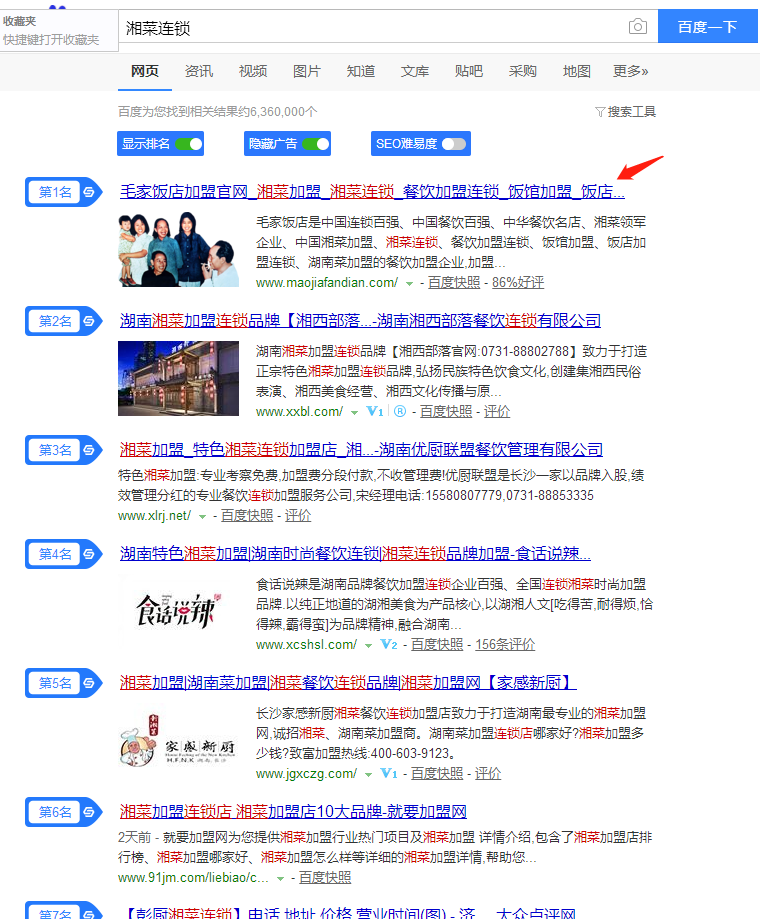
Task: Open 百度快照 for www.jgxczg.com
Action: (437, 773)
